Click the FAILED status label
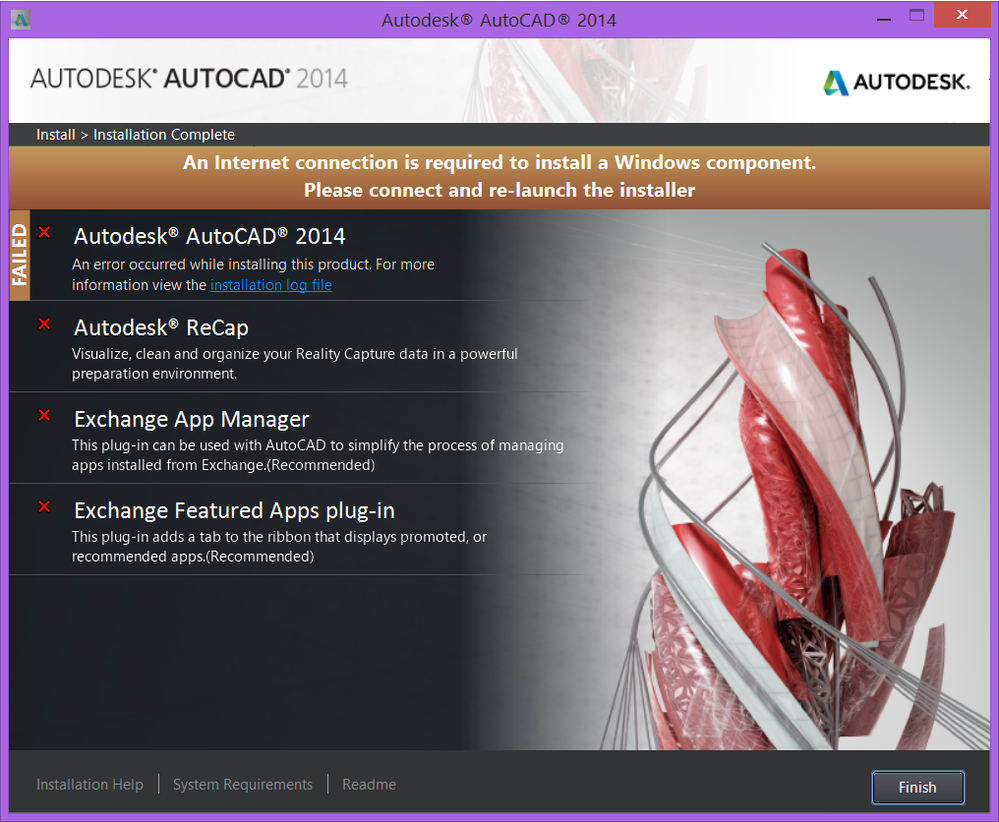Viewport: 999px width, 822px height. click(20, 255)
